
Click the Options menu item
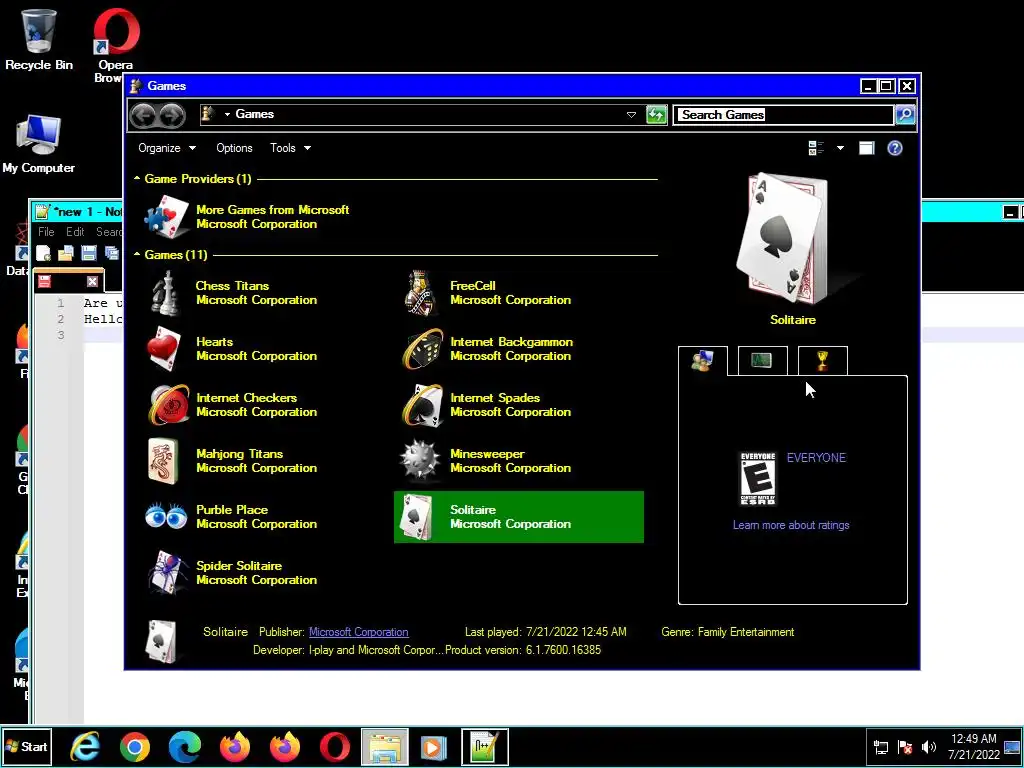(x=234, y=148)
